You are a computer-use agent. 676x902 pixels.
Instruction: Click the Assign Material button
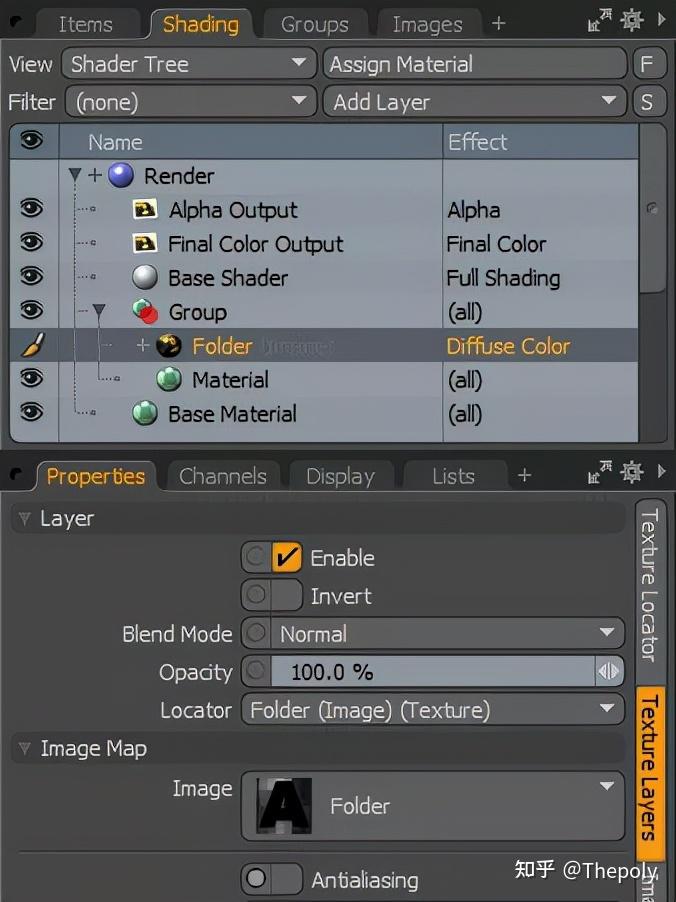[x=474, y=64]
